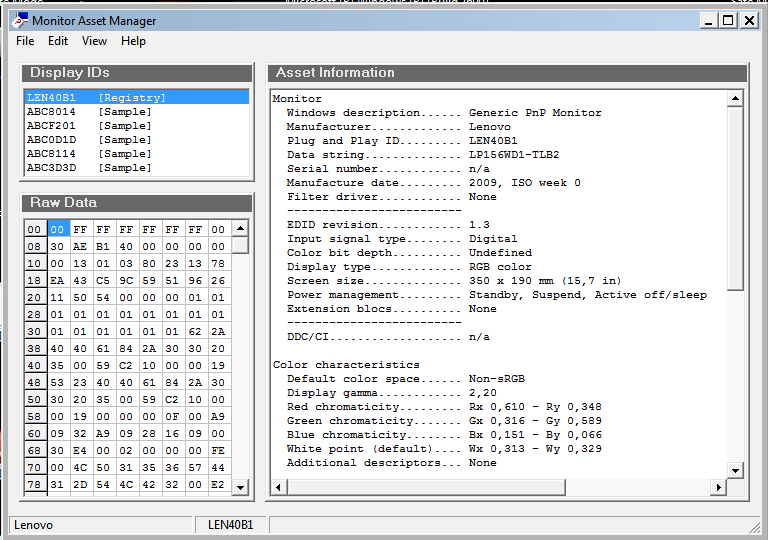The width and height of the screenshot is (768, 540).
Task: Open the View menu
Action: pyautogui.click(x=94, y=41)
